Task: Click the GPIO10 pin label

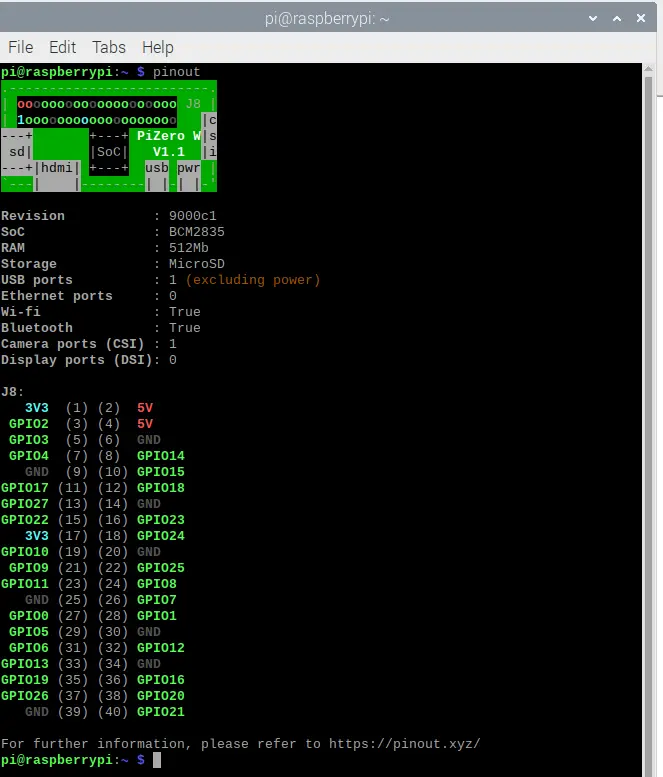Action: (x=25, y=552)
